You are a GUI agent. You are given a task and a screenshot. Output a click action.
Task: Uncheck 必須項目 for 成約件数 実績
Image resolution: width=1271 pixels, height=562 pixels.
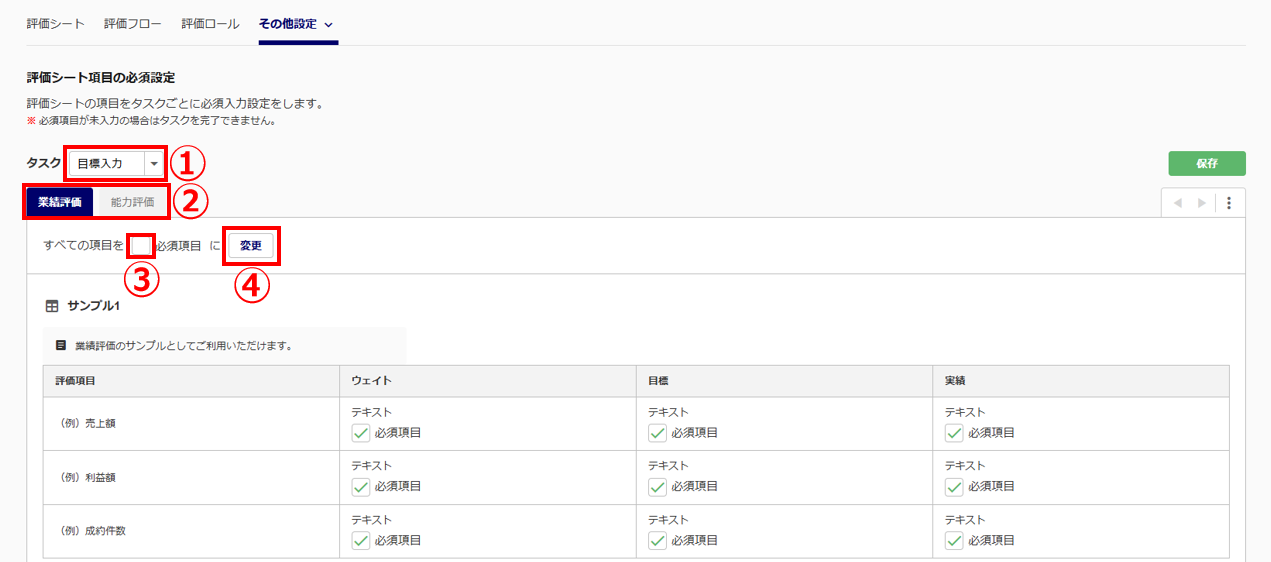(955, 541)
